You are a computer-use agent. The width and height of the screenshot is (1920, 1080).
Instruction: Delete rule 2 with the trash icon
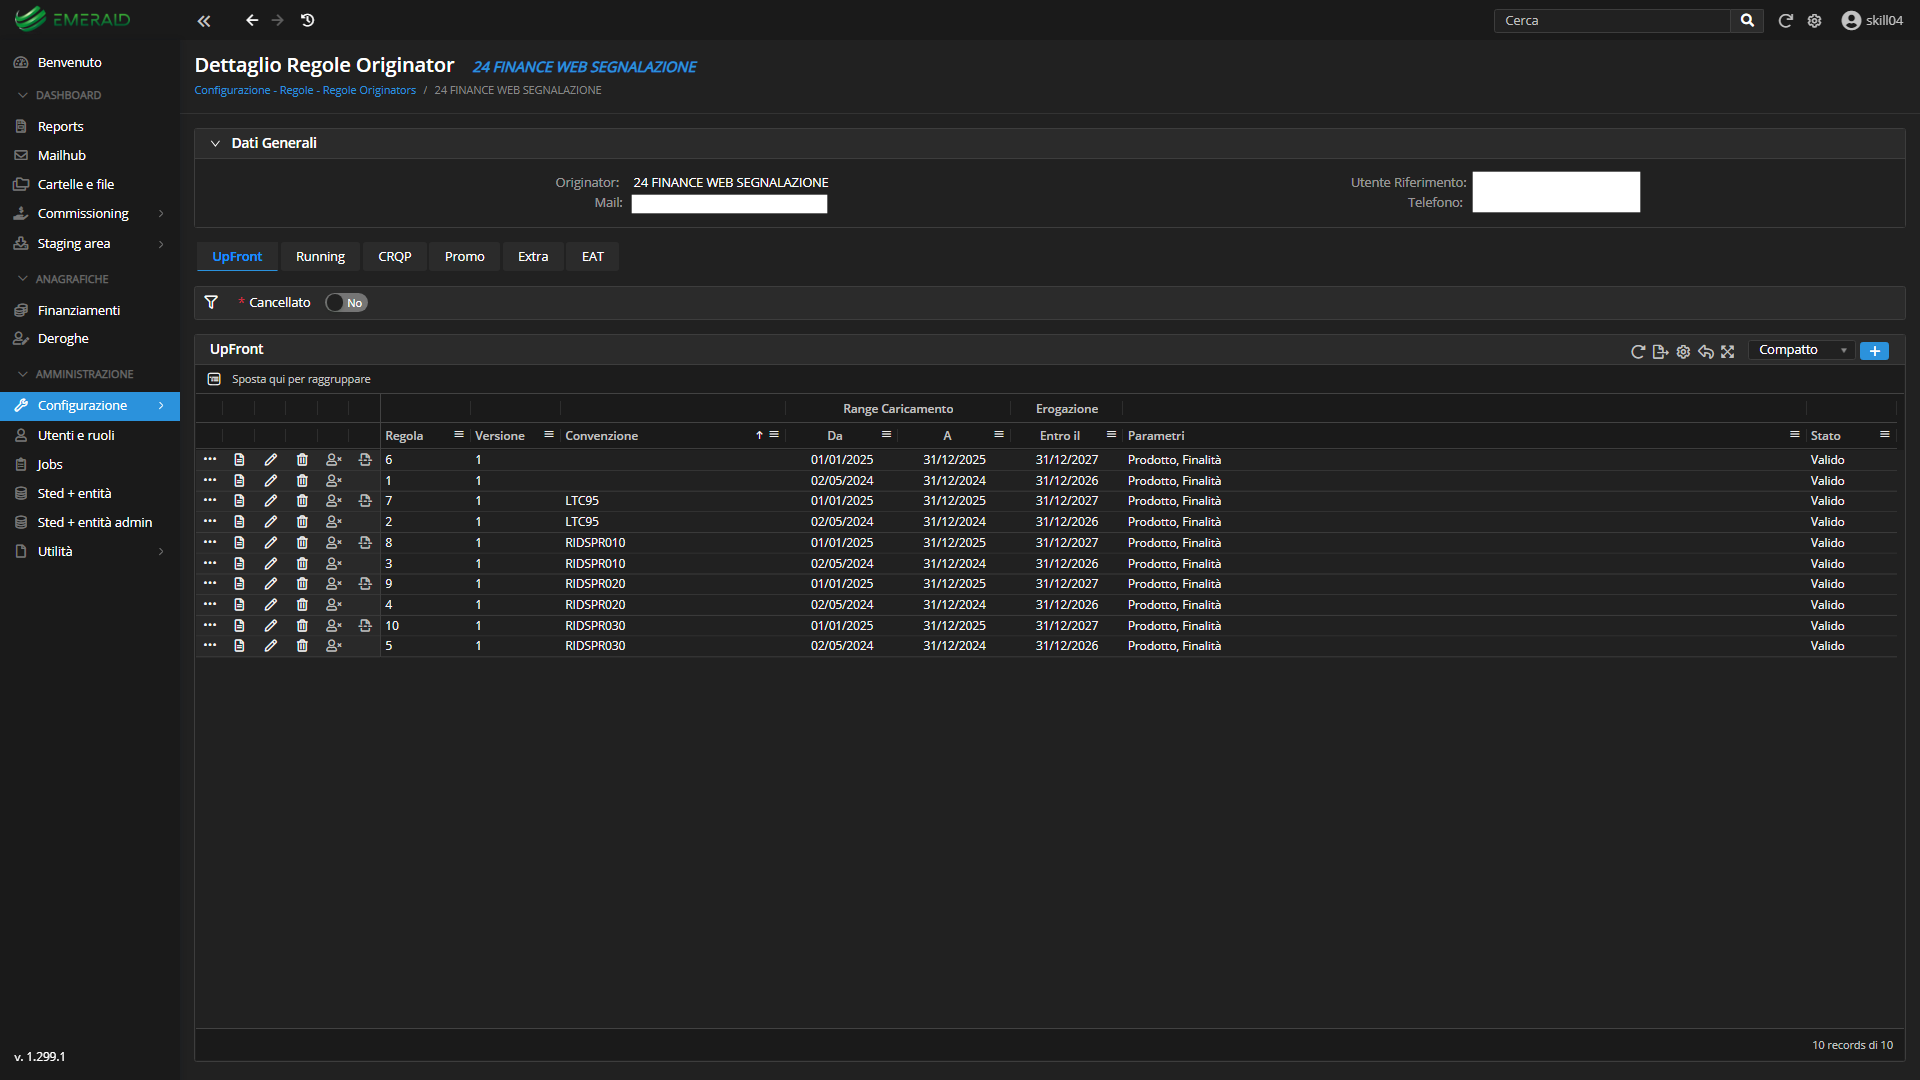tap(302, 522)
